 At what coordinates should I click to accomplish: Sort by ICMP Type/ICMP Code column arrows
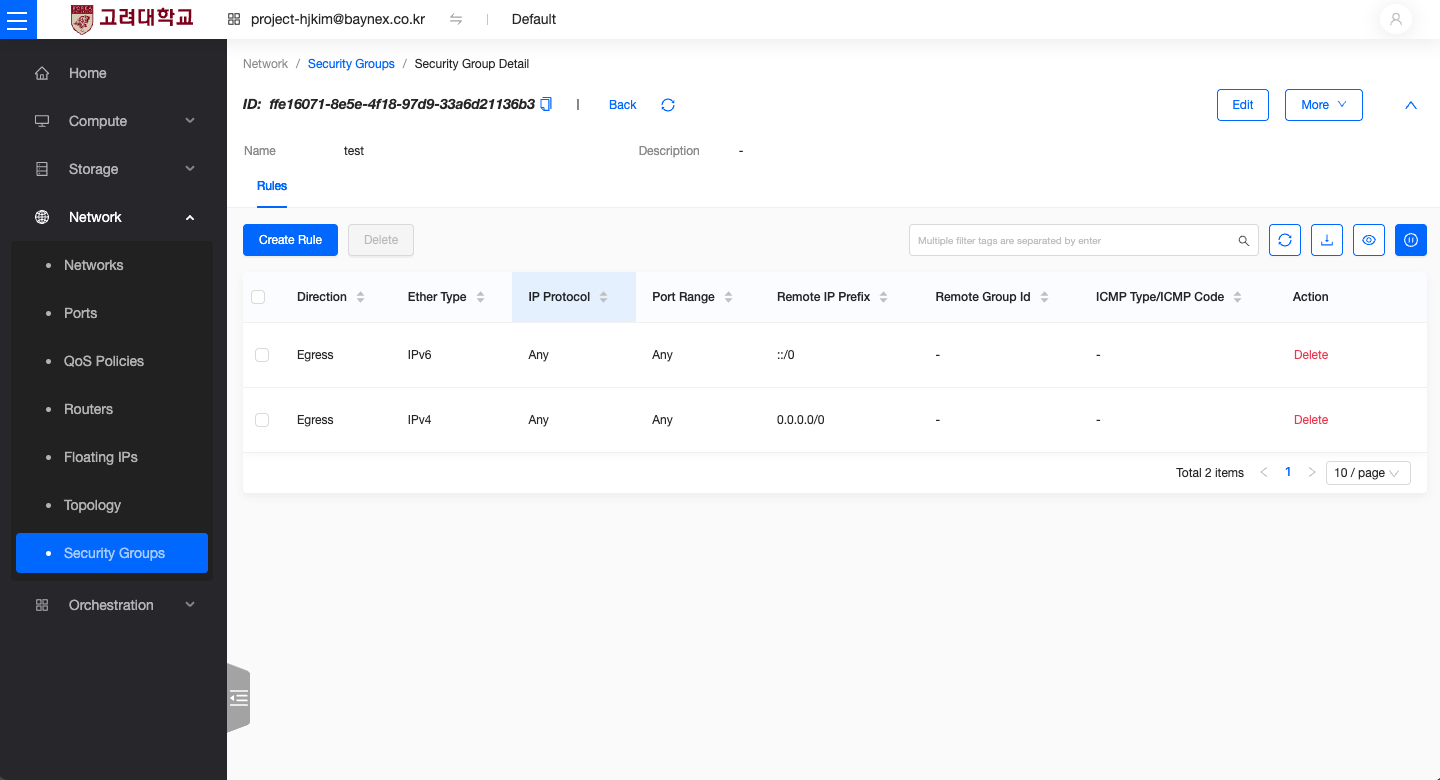pos(1238,297)
